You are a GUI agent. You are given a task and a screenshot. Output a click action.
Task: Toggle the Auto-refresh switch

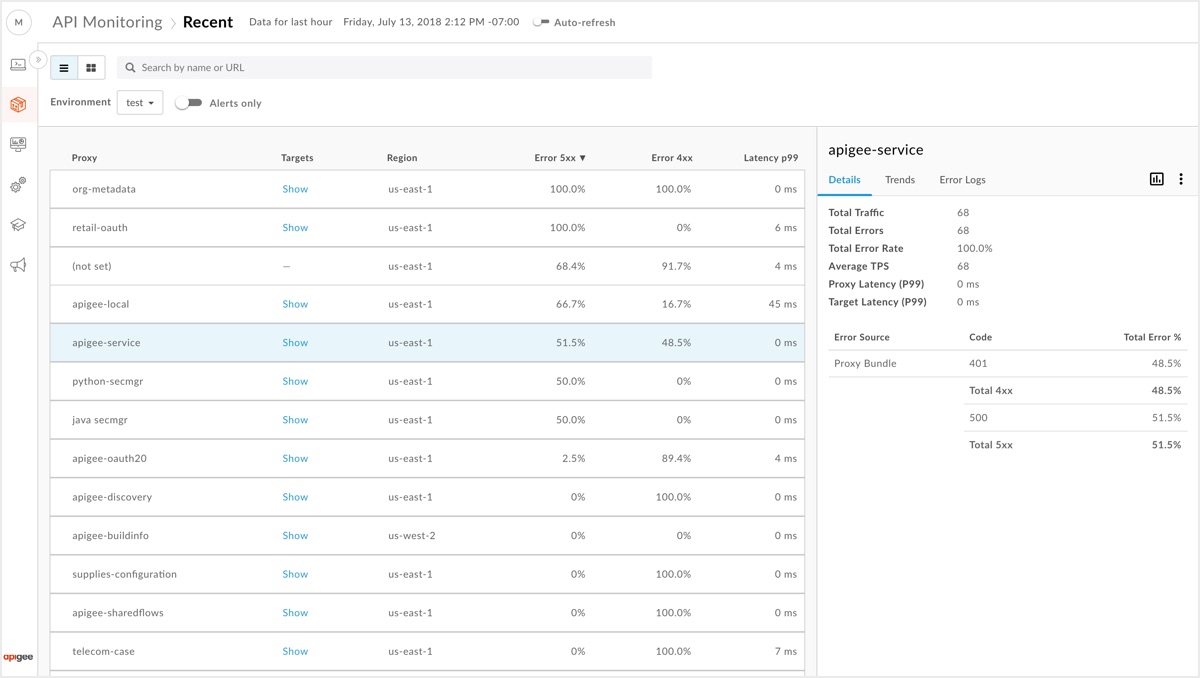(x=541, y=22)
